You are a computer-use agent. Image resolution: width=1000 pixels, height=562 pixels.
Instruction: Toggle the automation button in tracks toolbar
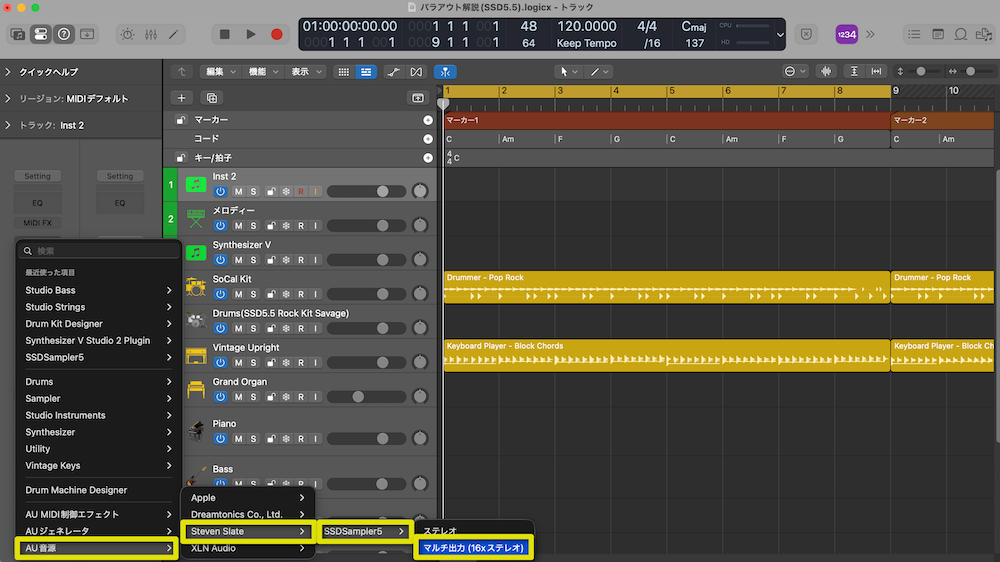(393, 72)
